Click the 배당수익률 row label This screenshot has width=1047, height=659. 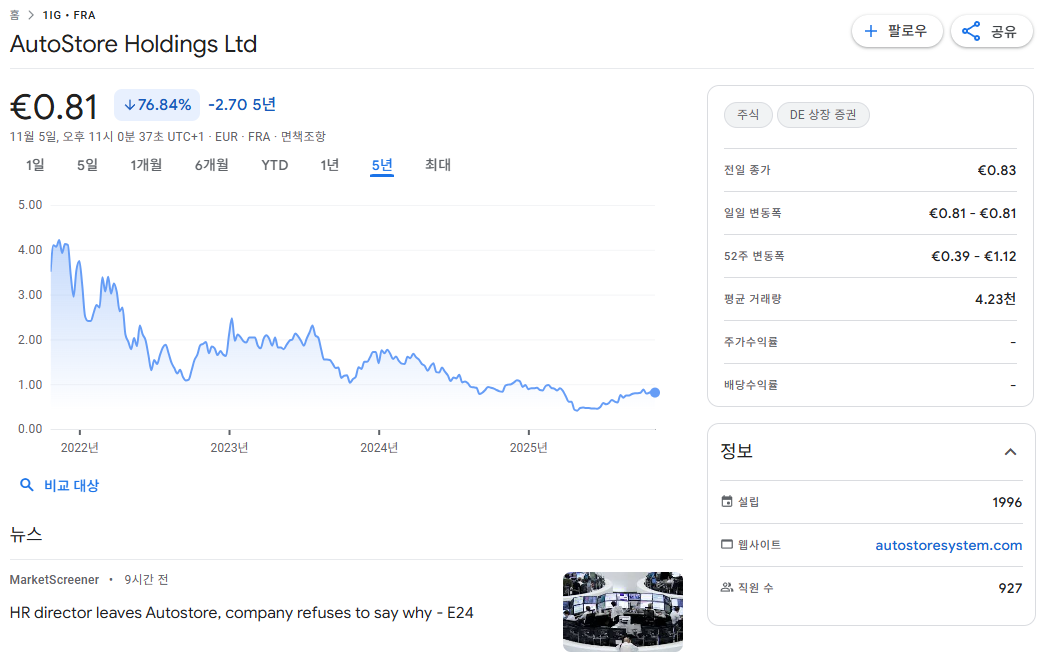(x=751, y=385)
